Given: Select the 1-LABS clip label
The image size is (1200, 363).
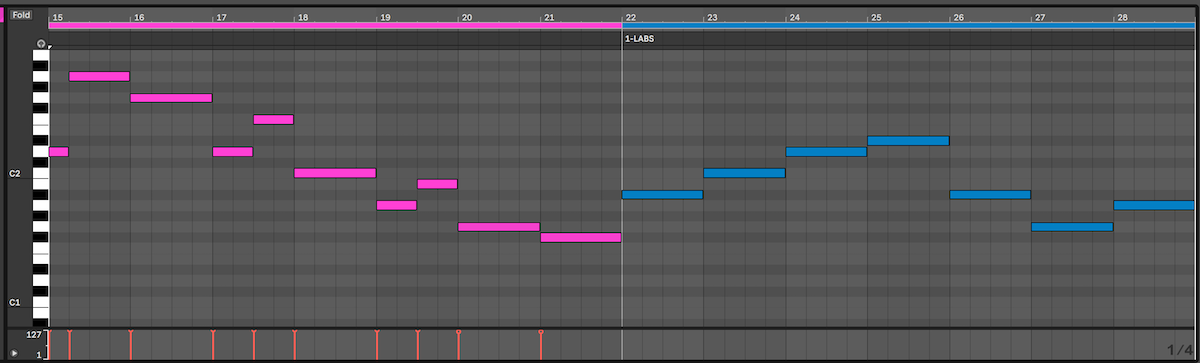Looking at the screenshot, I should point(639,38).
